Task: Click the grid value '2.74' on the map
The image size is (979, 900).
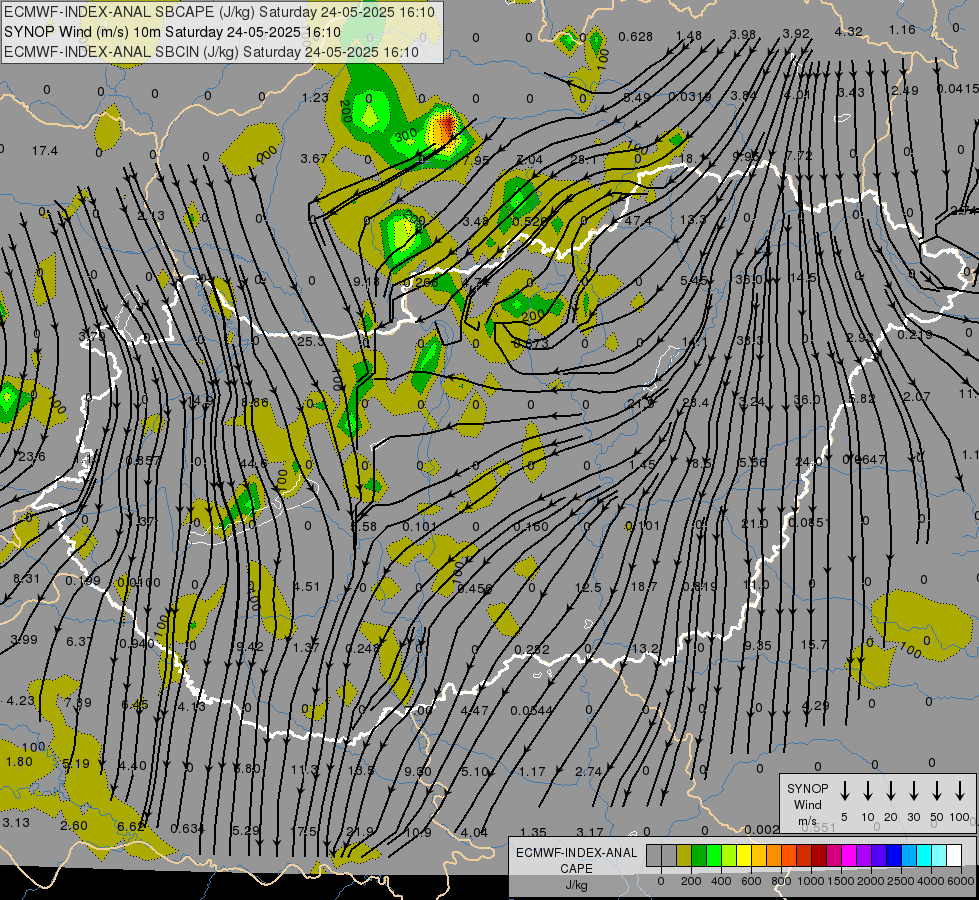Action: click(x=588, y=771)
